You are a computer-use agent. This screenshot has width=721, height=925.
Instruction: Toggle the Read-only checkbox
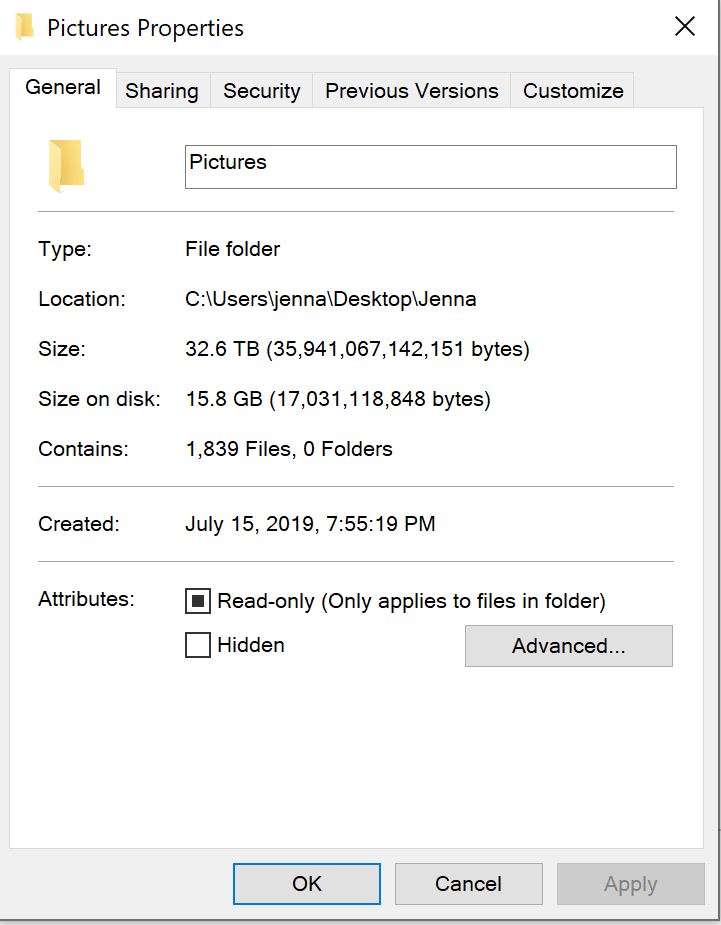[198, 601]
